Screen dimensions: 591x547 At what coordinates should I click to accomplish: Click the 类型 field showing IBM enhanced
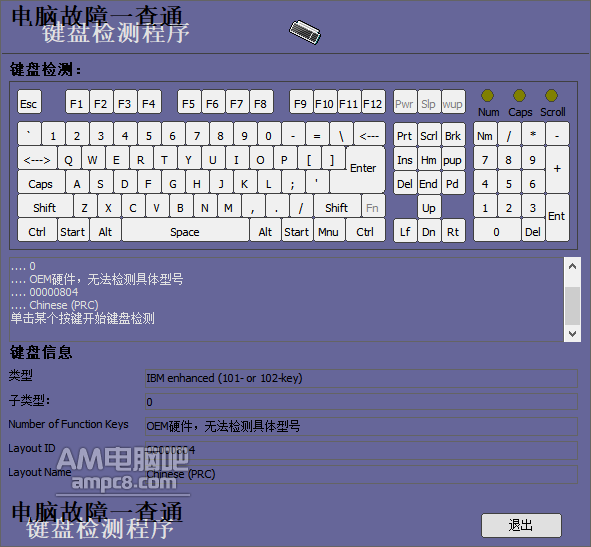(361, 378)
